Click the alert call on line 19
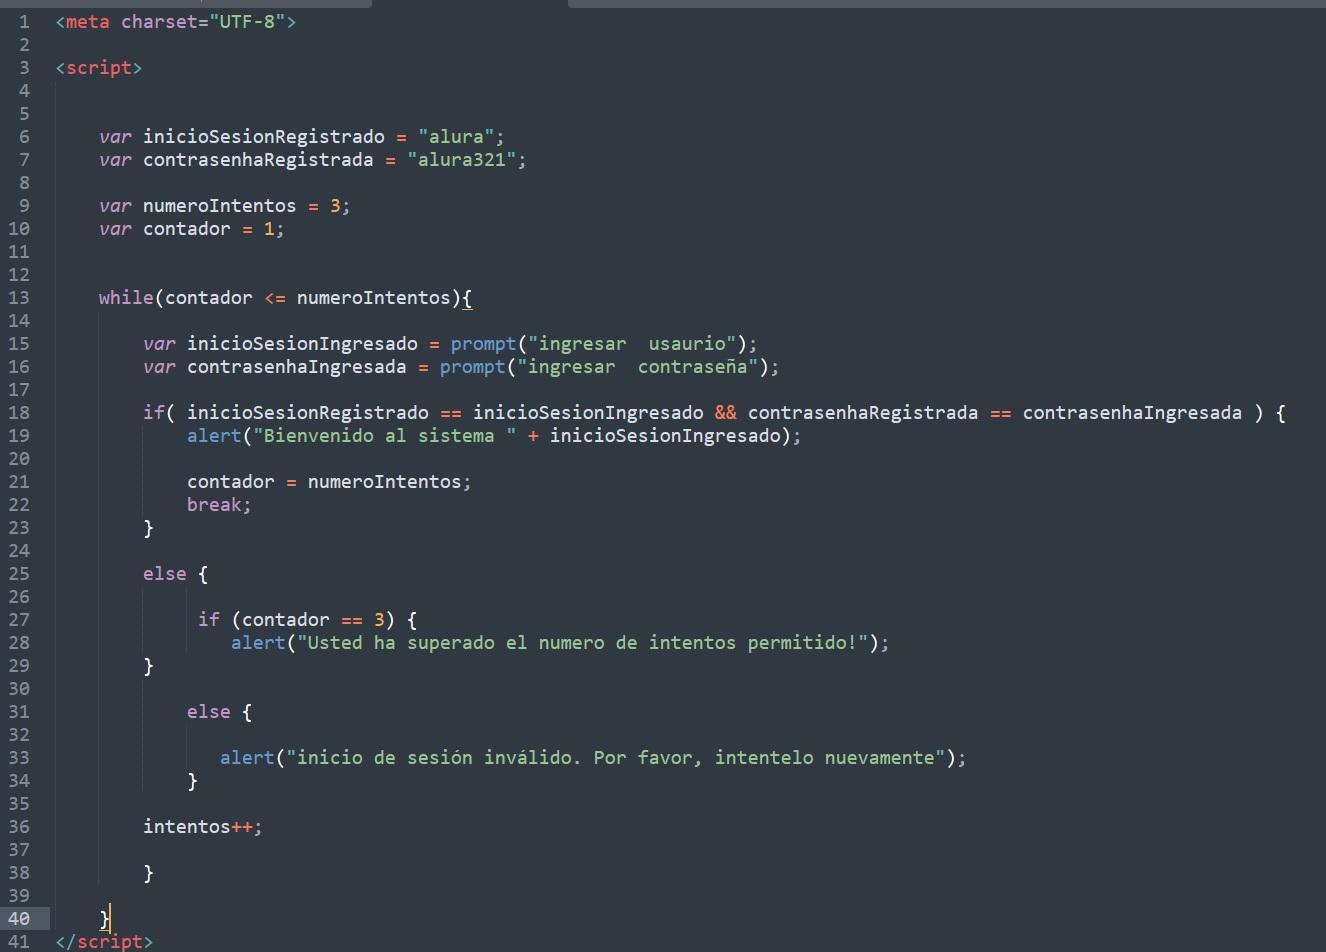The width and height of the screenshot is (1326, 952). click(214, 435)
